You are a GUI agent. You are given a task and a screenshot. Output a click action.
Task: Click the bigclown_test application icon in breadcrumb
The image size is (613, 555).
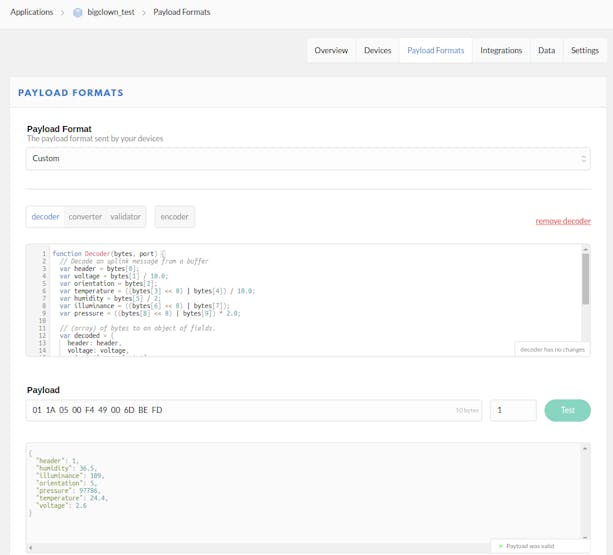[78, 13]
